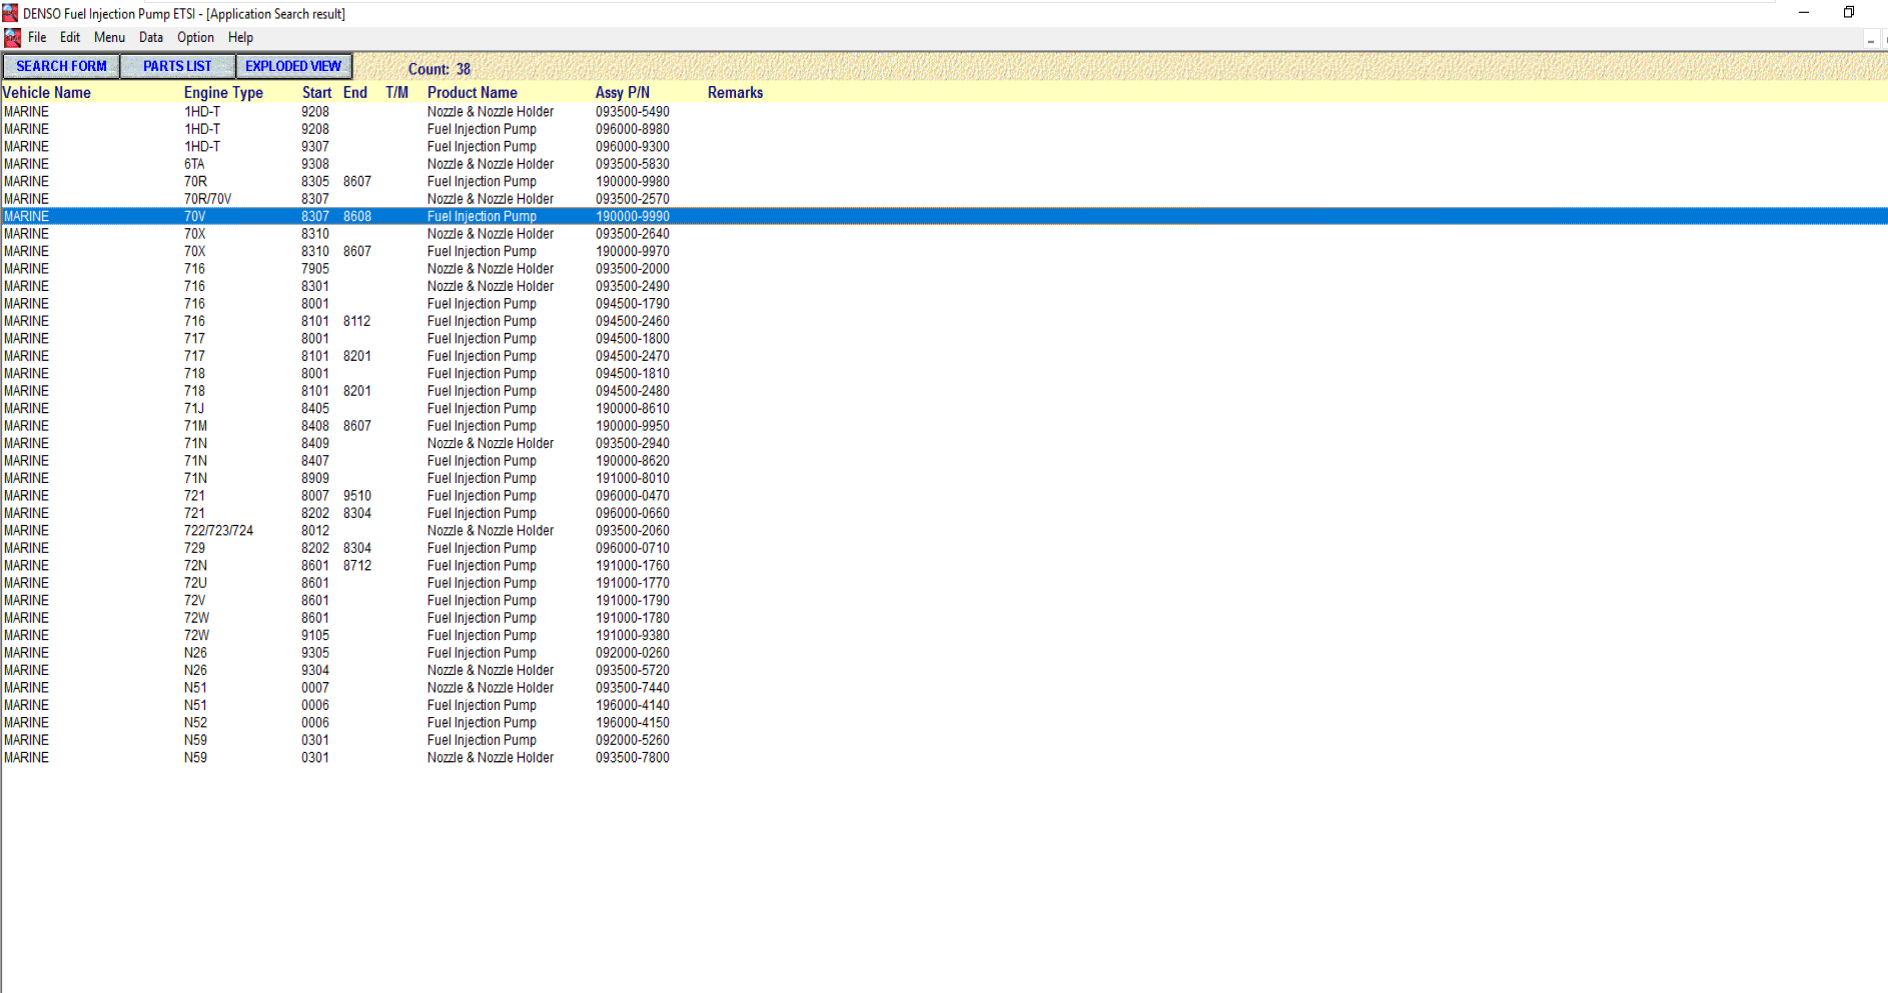Click start date 7905 for engine 716
This screenshot has height=993, width=1888.
pos(315,269)
